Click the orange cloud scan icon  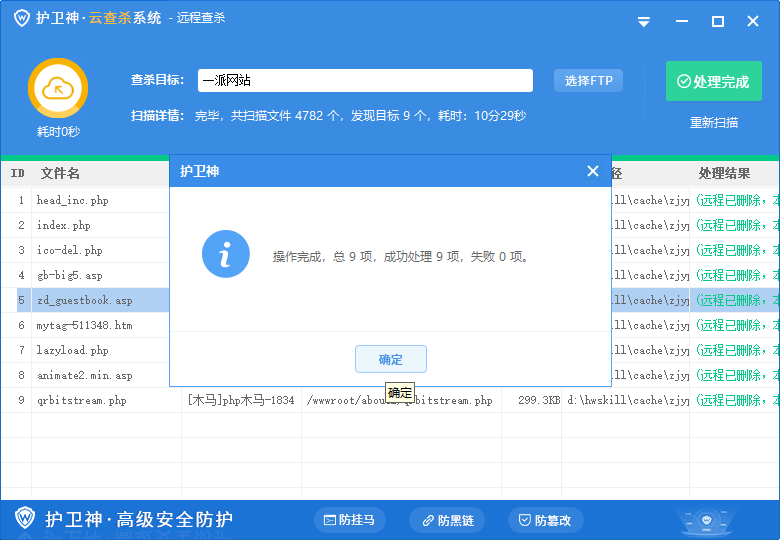tap(58, 88)
